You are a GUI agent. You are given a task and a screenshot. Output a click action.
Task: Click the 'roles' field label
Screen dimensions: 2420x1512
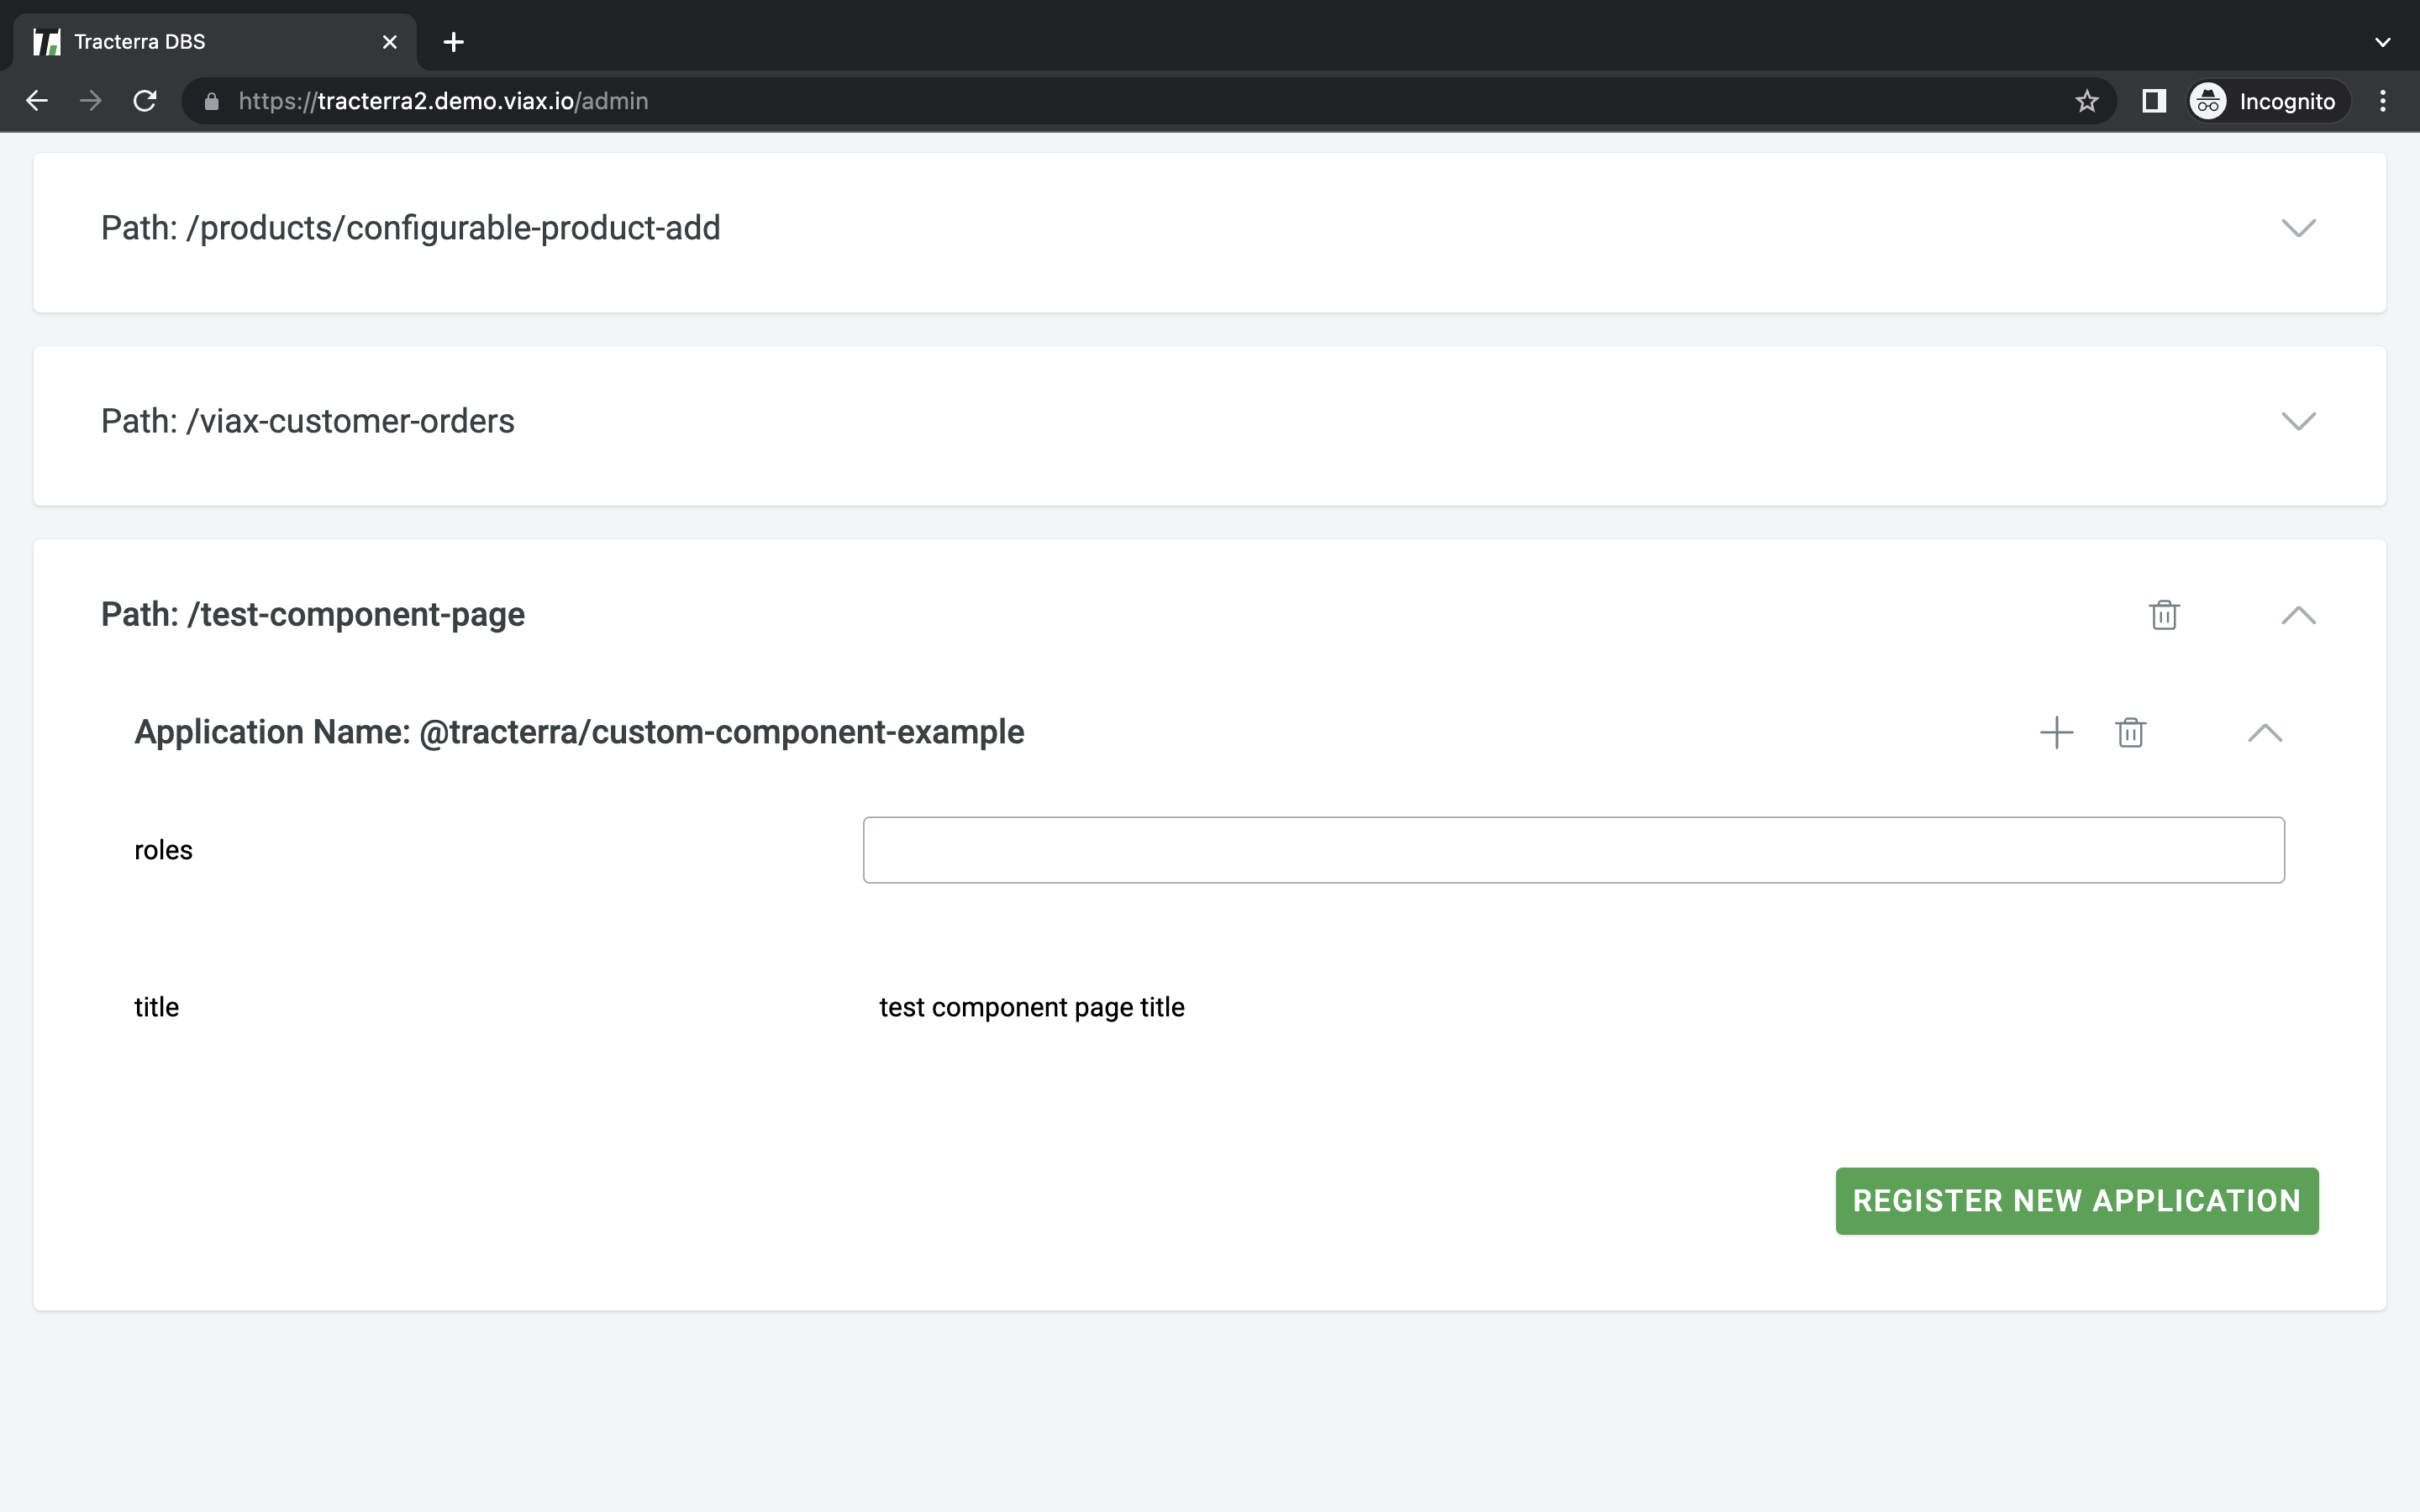click(x=163, y=850)
